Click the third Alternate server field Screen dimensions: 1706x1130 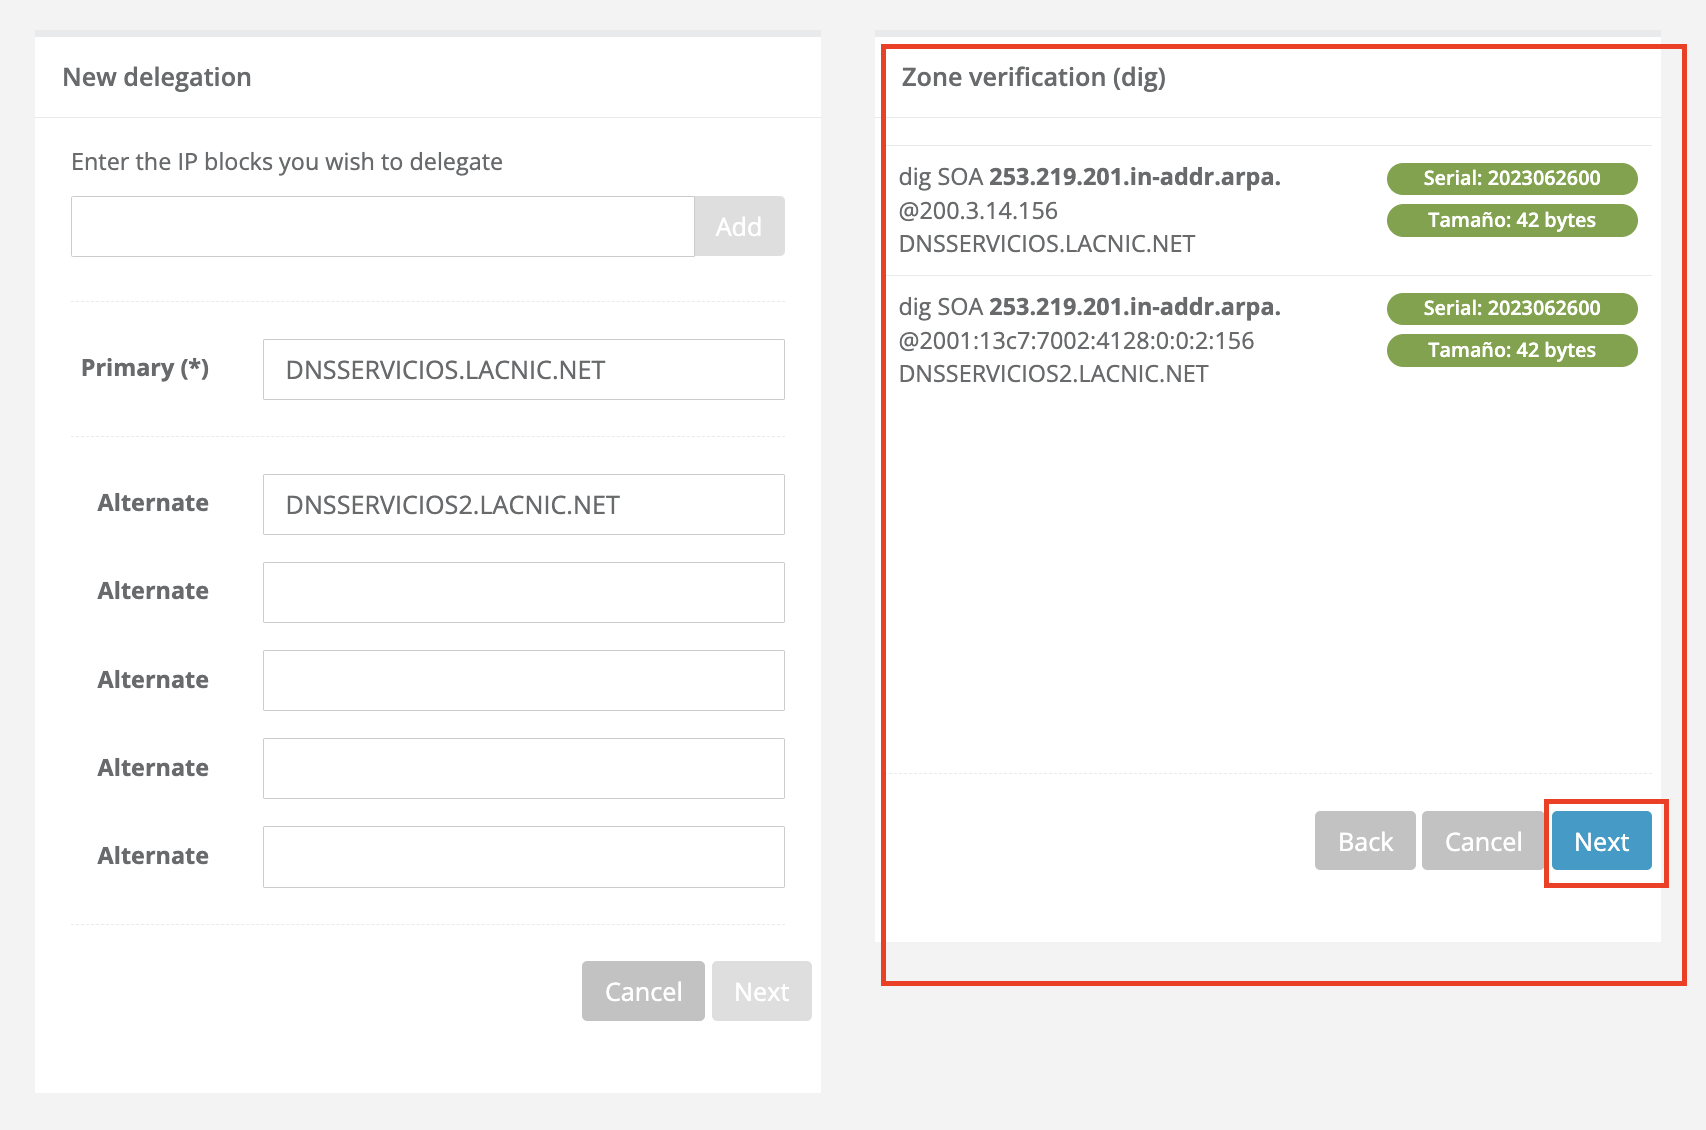click(x=523, y=681)
